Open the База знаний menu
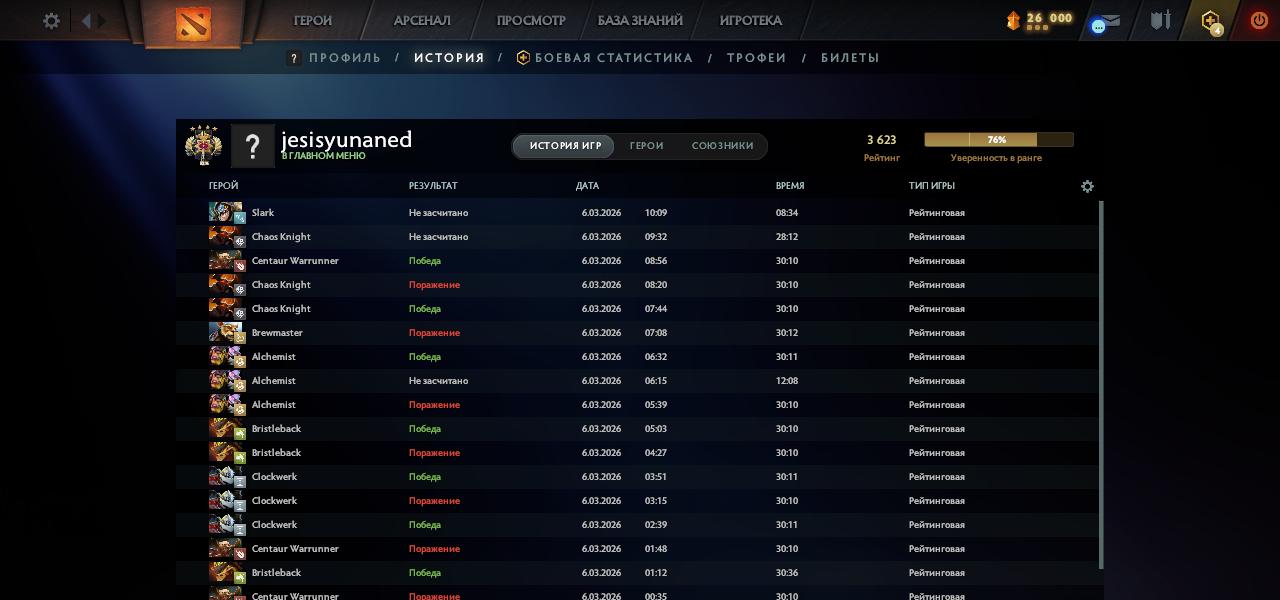The image size is (1280, 600). [x=640, y=21]
